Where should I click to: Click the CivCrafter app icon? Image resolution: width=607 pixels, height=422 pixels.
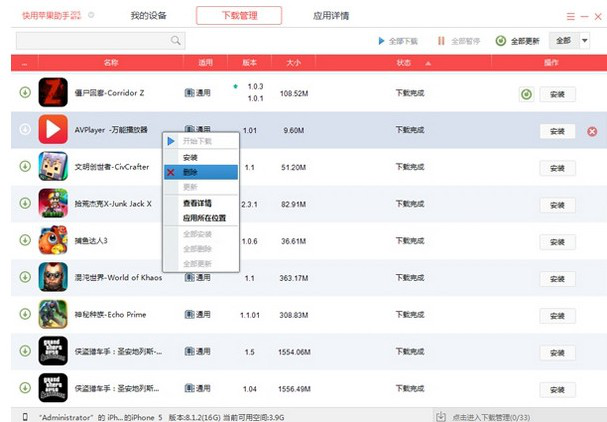53,166
